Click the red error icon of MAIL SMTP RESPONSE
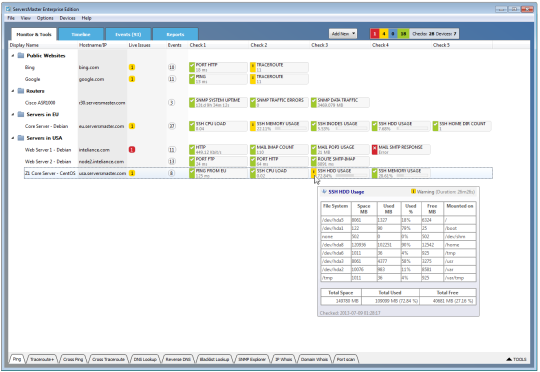 [x=375, y=149]
